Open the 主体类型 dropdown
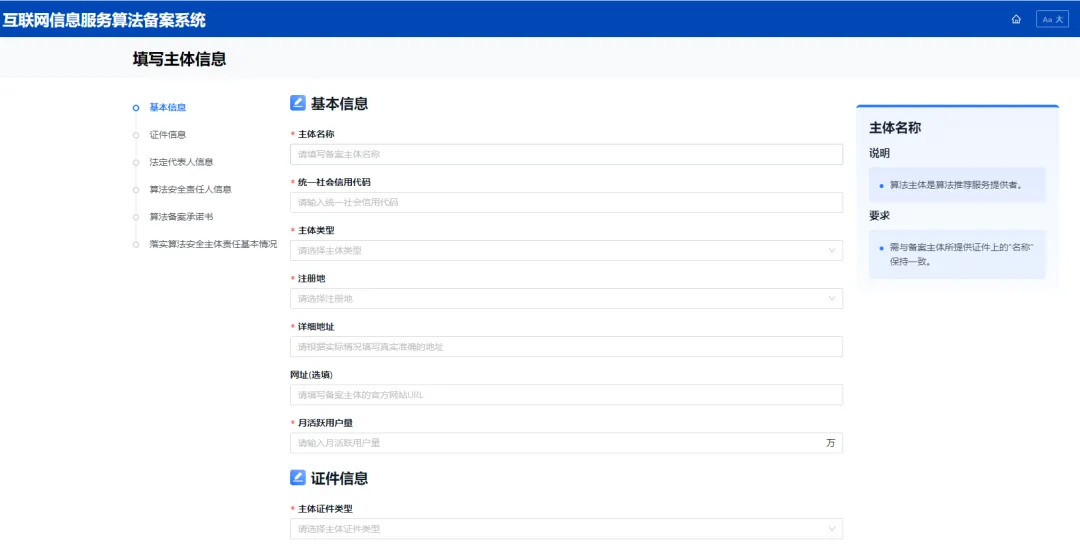 point(566,251)
